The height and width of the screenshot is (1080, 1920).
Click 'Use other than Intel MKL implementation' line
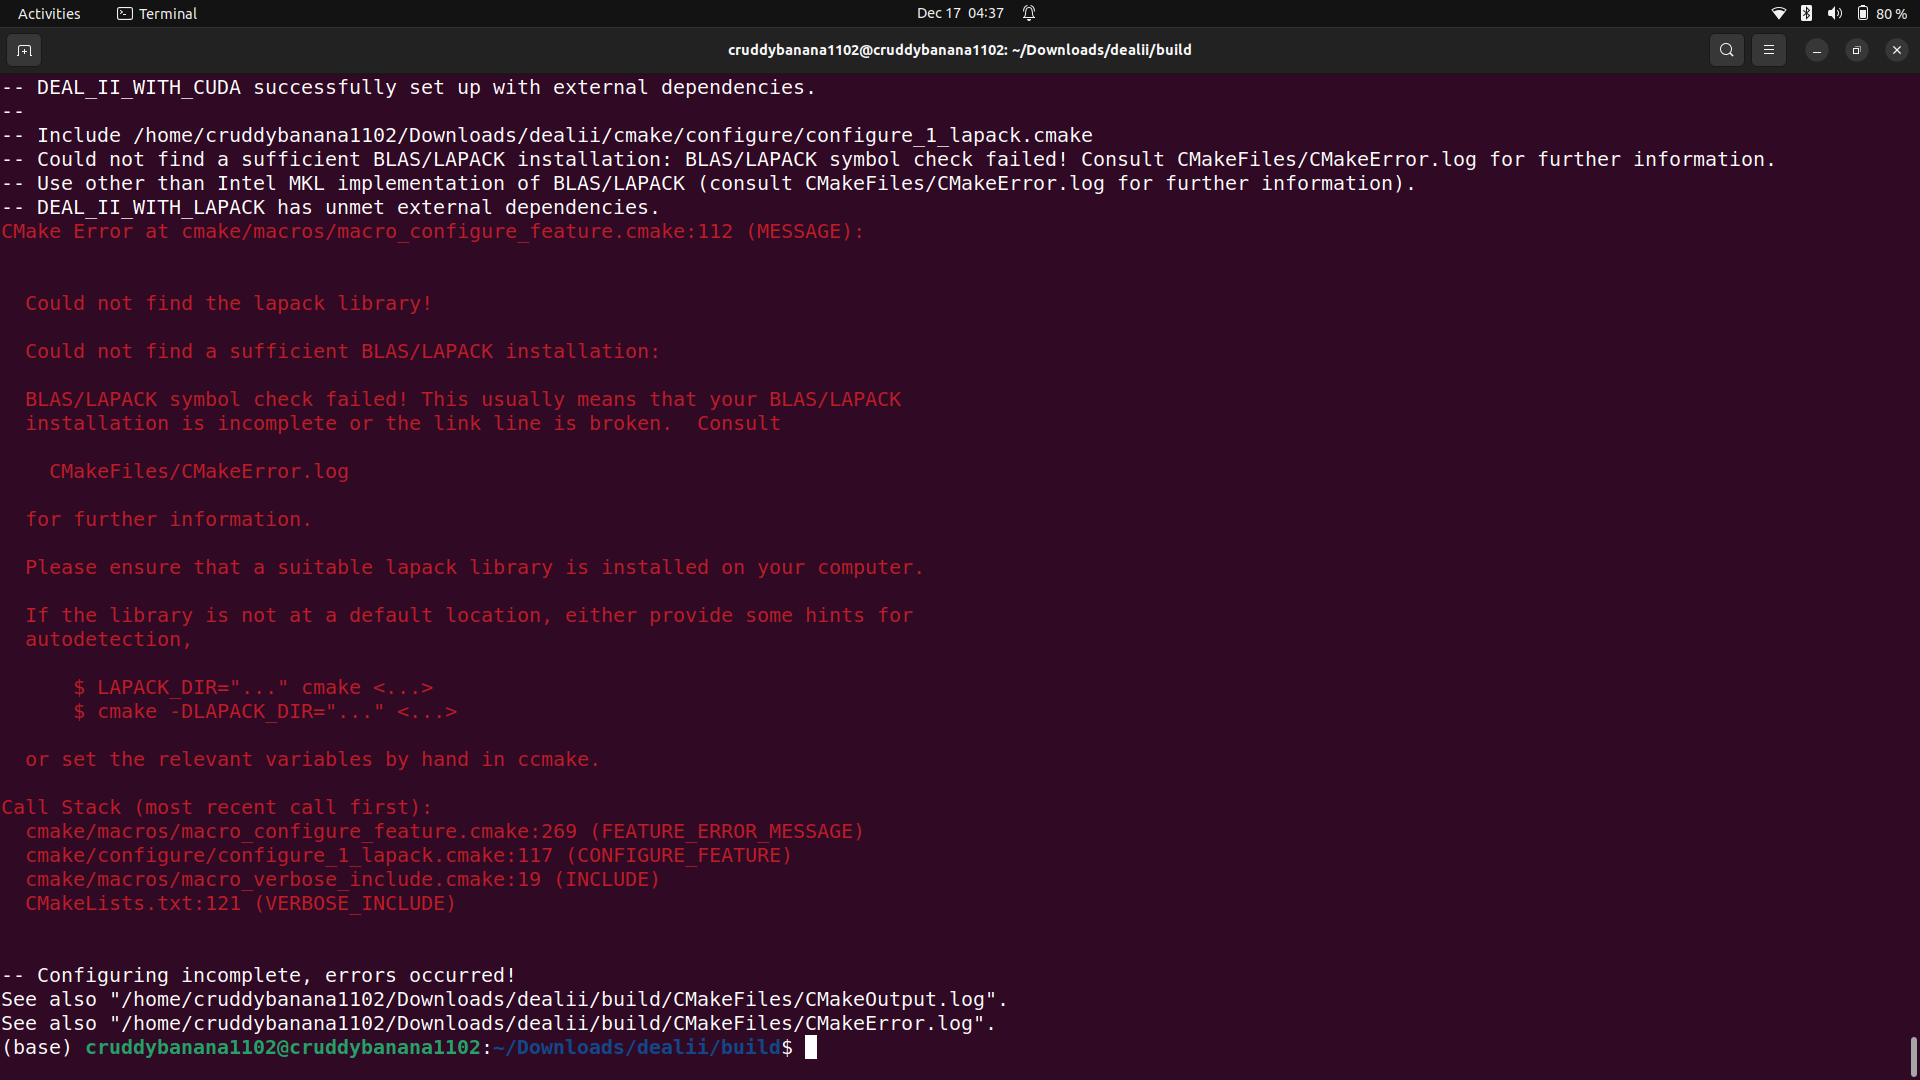click(x=709, y=183)
